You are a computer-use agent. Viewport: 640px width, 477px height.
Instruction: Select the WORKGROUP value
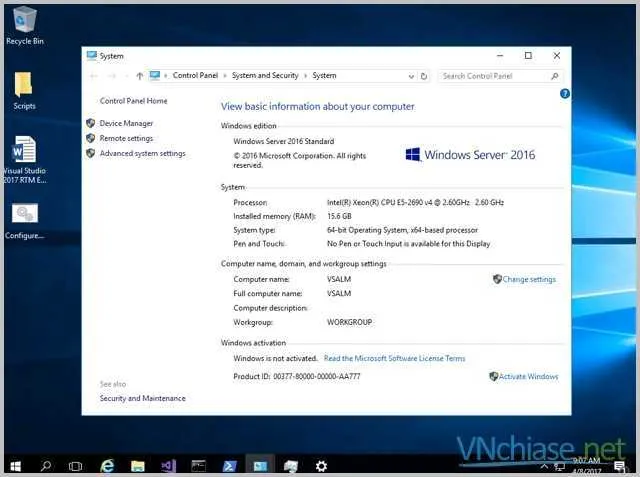349,322
